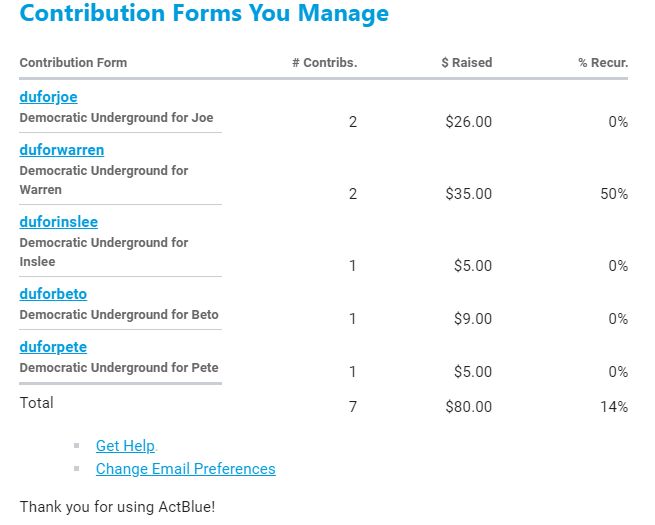655x525 pixels.
Task: Click the $80.00 total raised amount
Action: point(468,407)
